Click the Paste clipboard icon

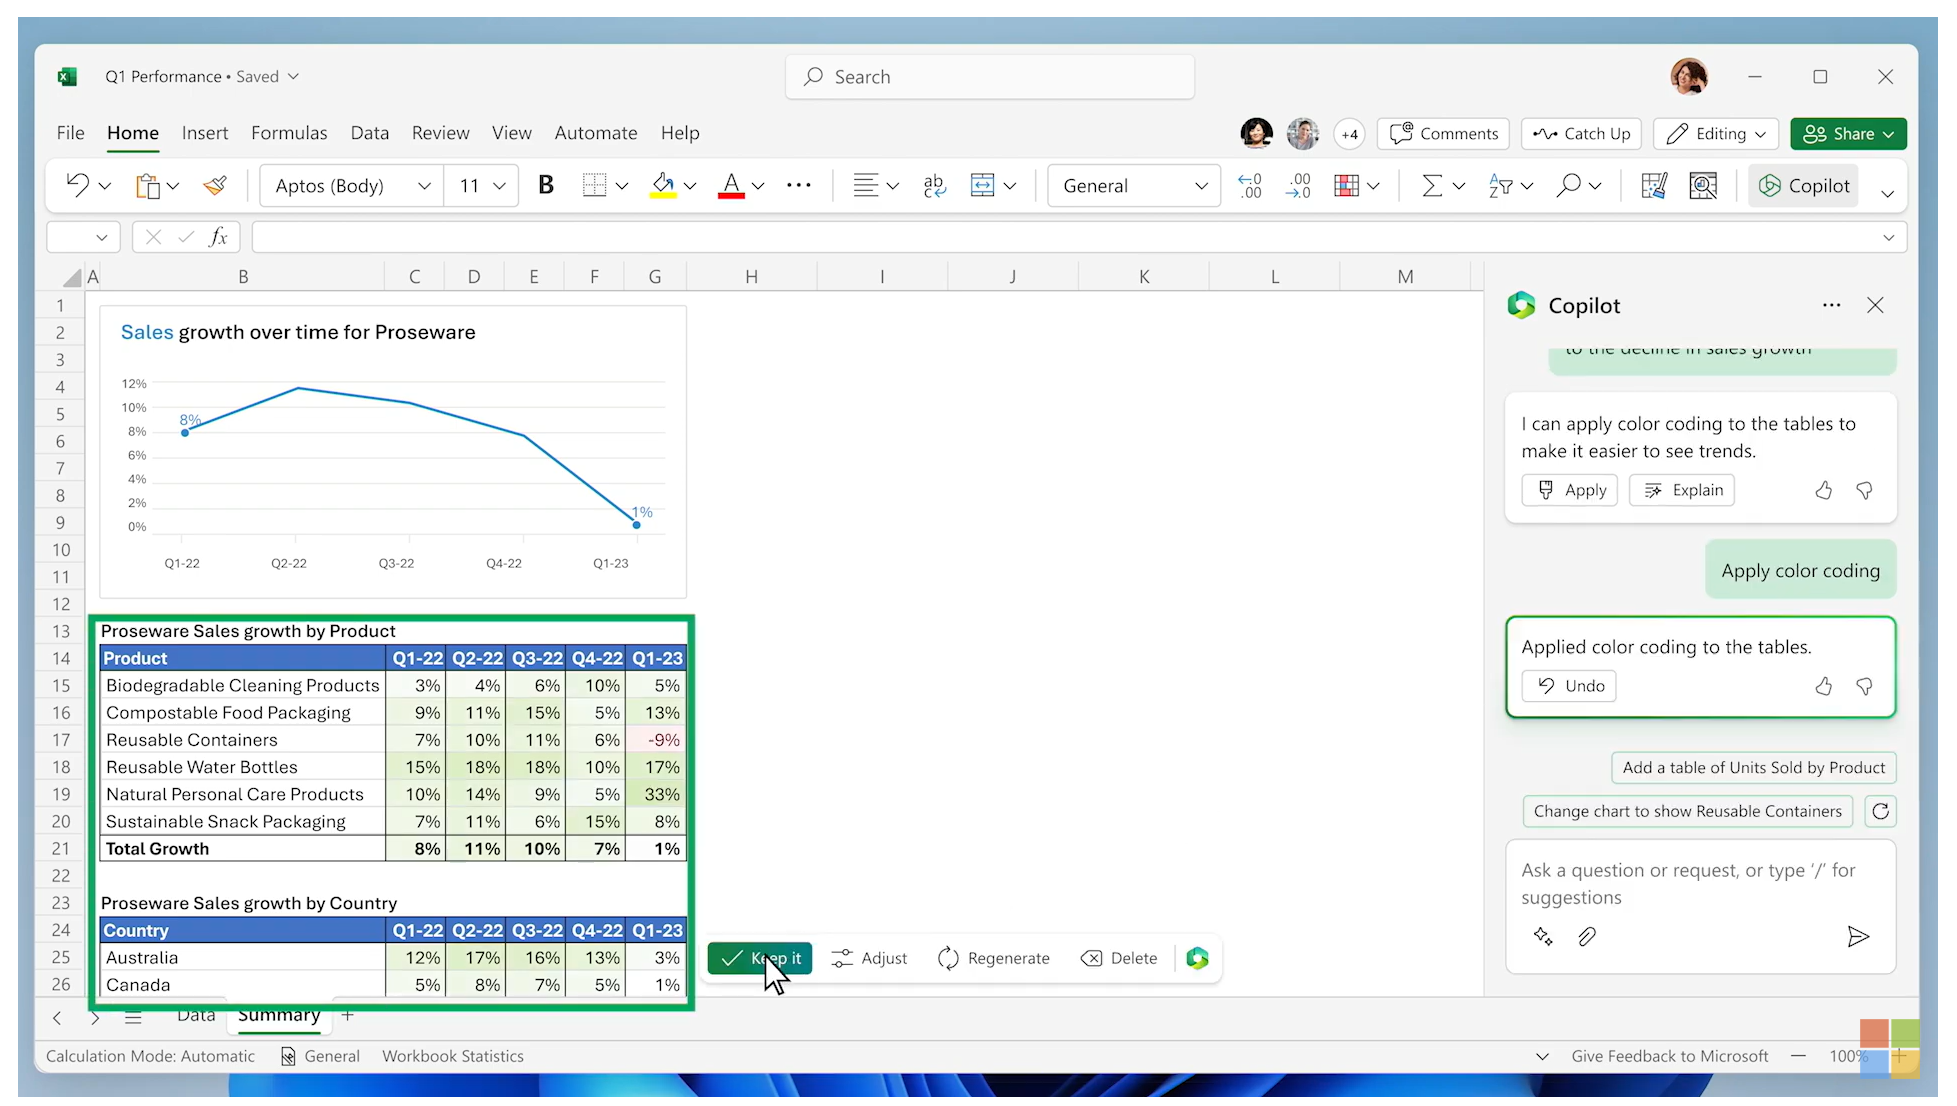tap(148, 186)
